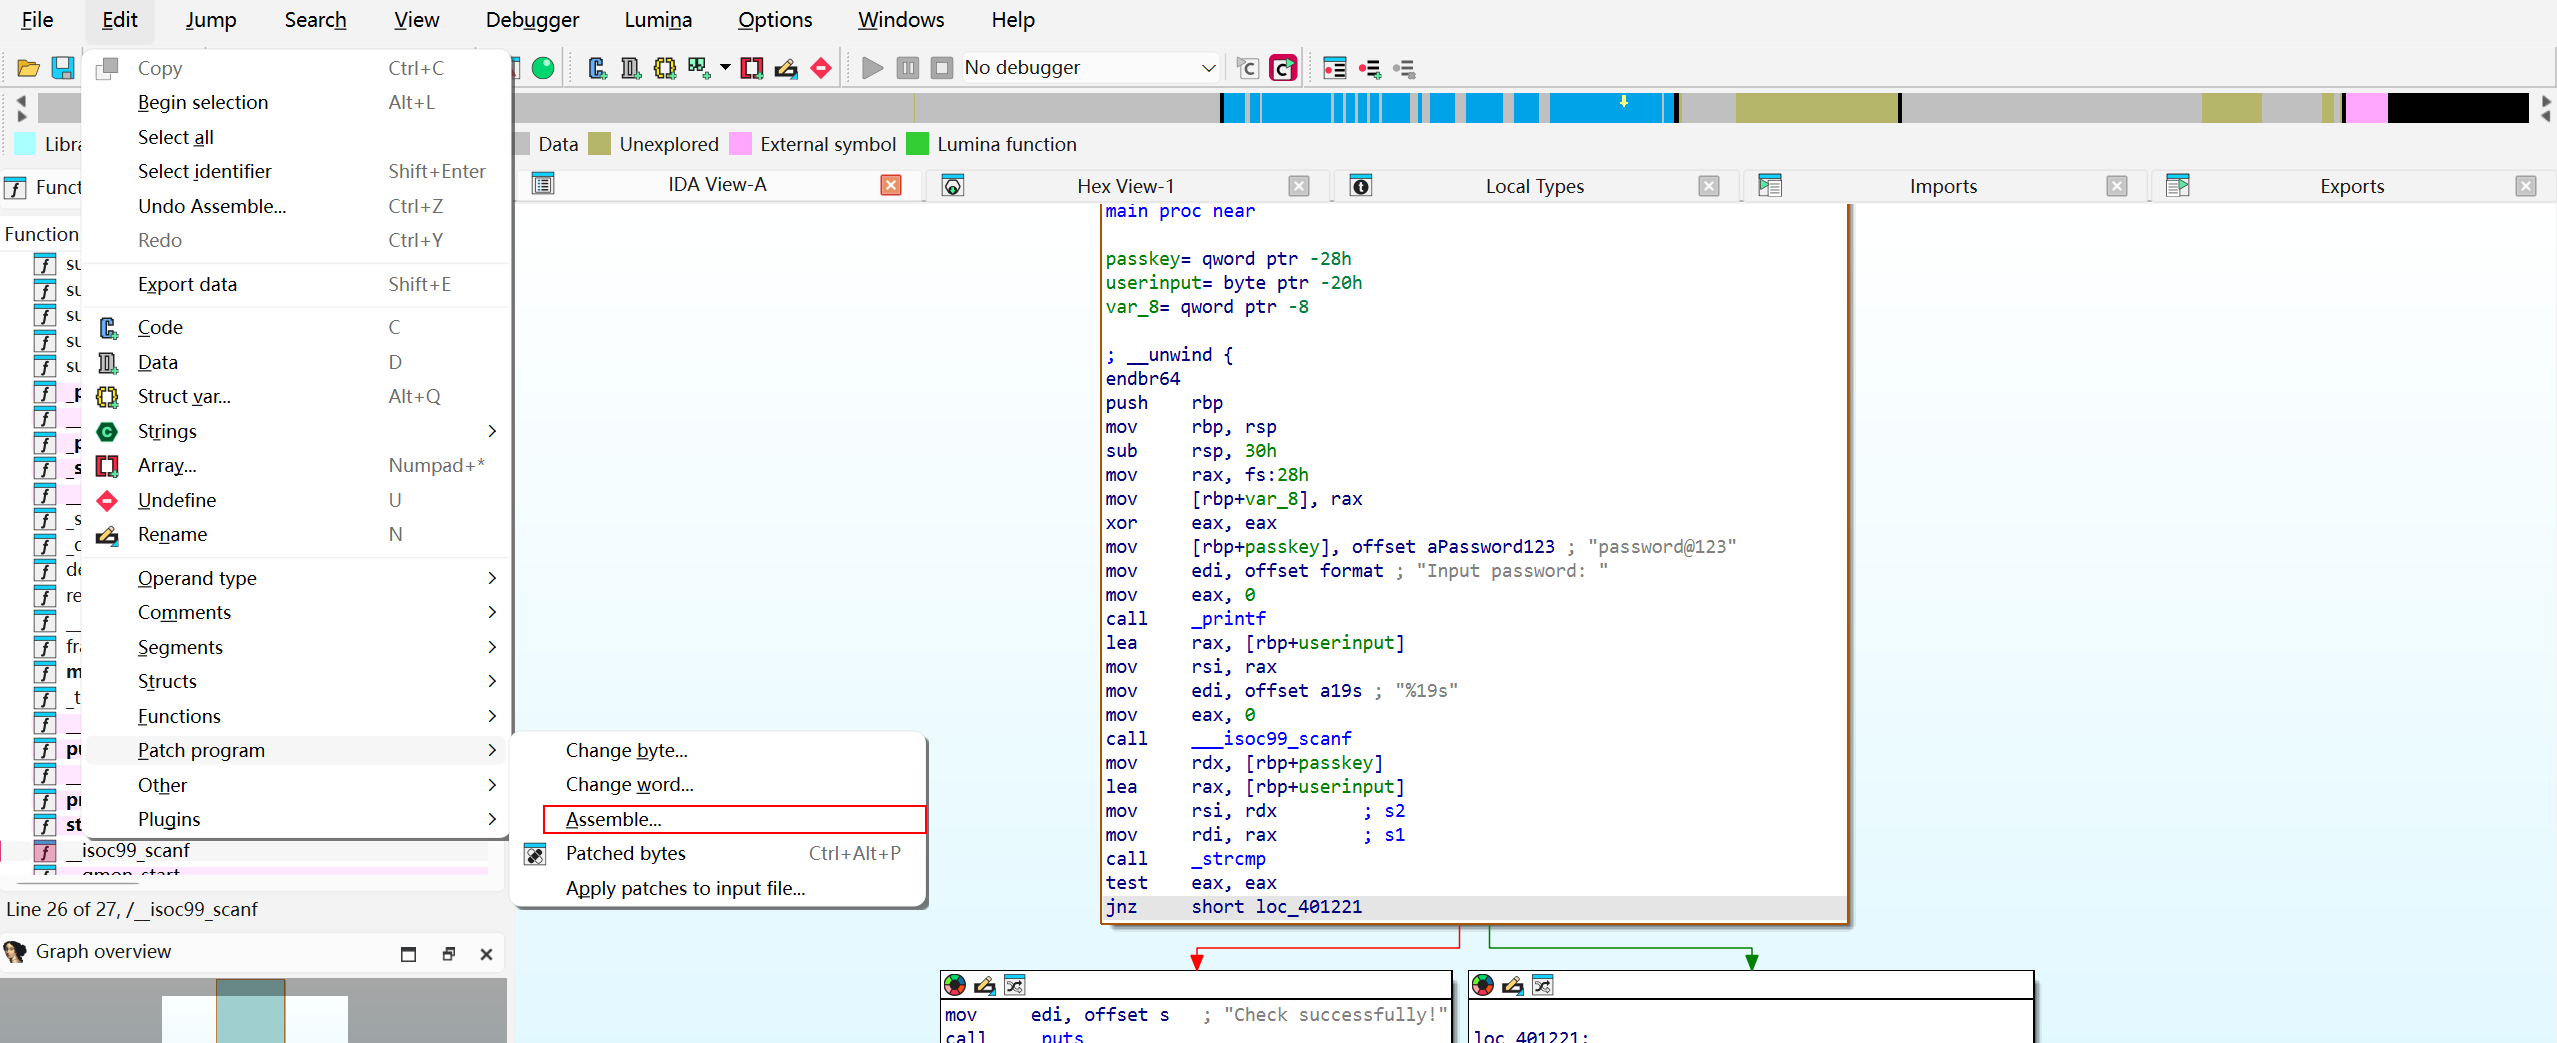
Task: Open the breakpoint list toolbar icon
Action: pyautogui.click(x=1335, y=68)
